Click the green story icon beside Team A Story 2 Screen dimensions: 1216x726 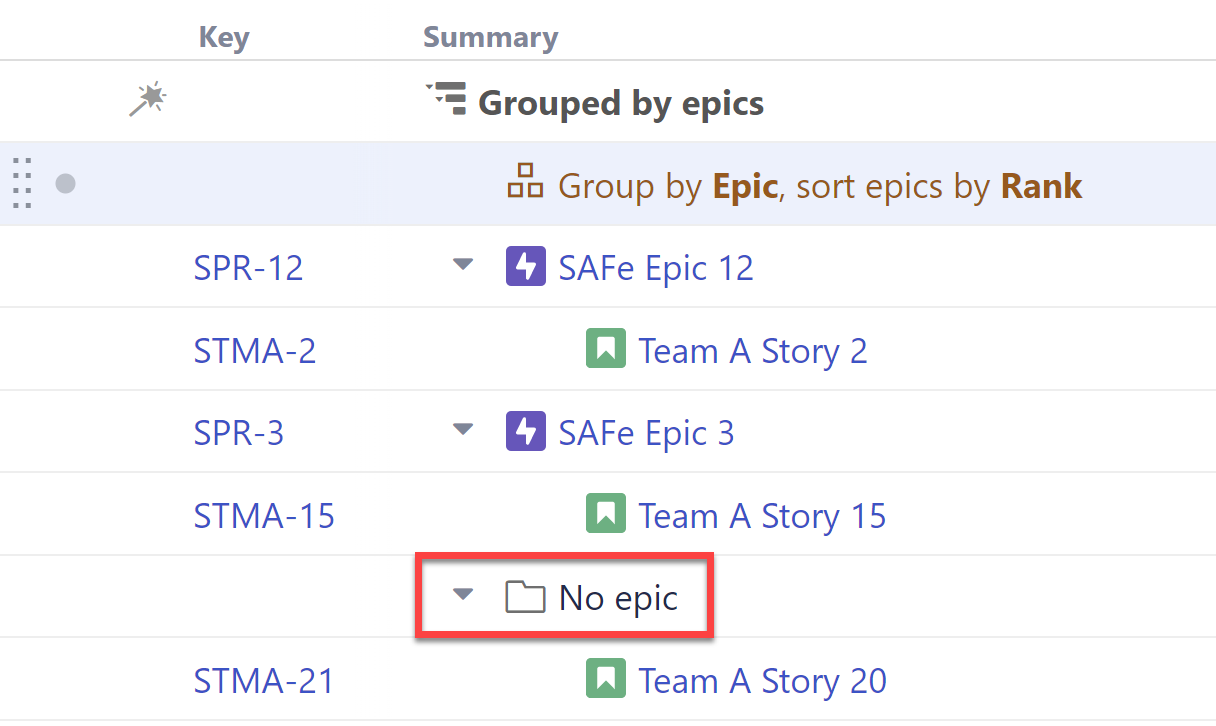[604, 349]
